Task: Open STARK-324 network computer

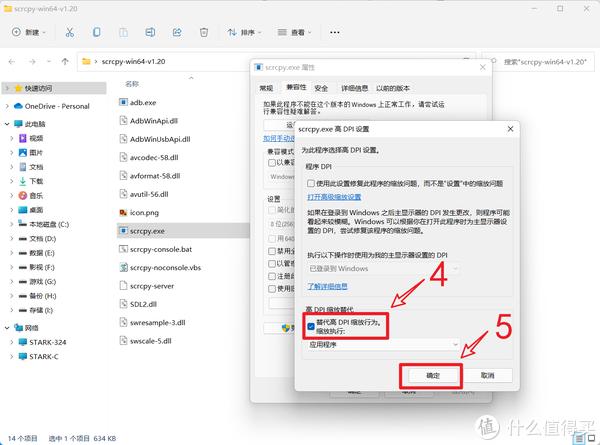Action: tap(42, 342)
